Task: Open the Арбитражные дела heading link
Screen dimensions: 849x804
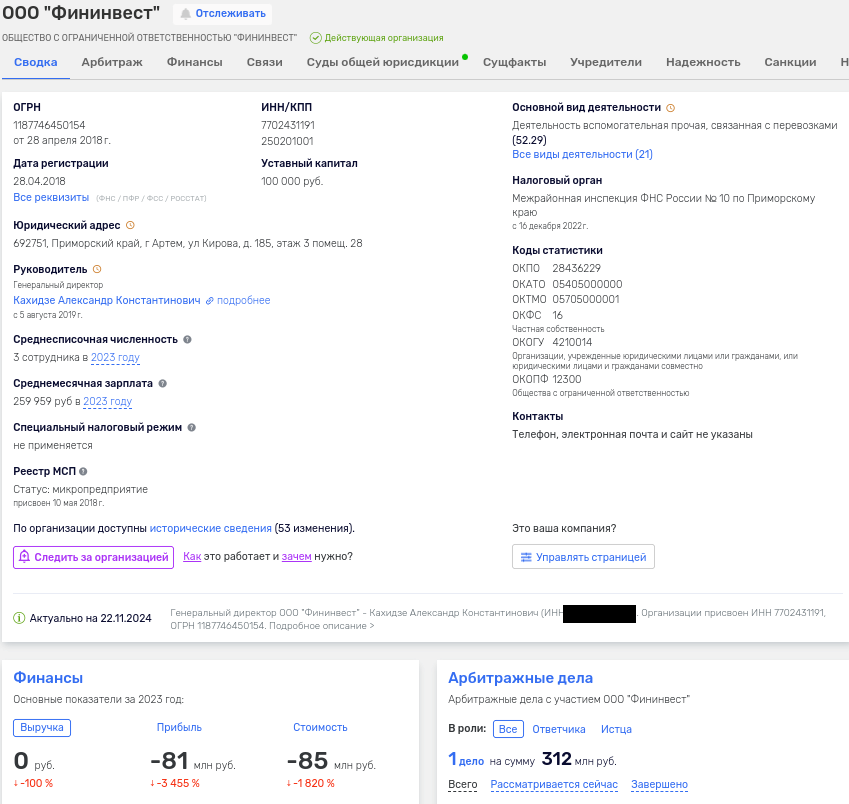Action: pos(520,678)
